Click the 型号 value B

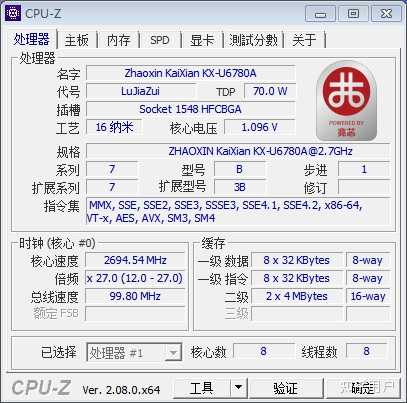pyautogui.click(x=239, y=169)
